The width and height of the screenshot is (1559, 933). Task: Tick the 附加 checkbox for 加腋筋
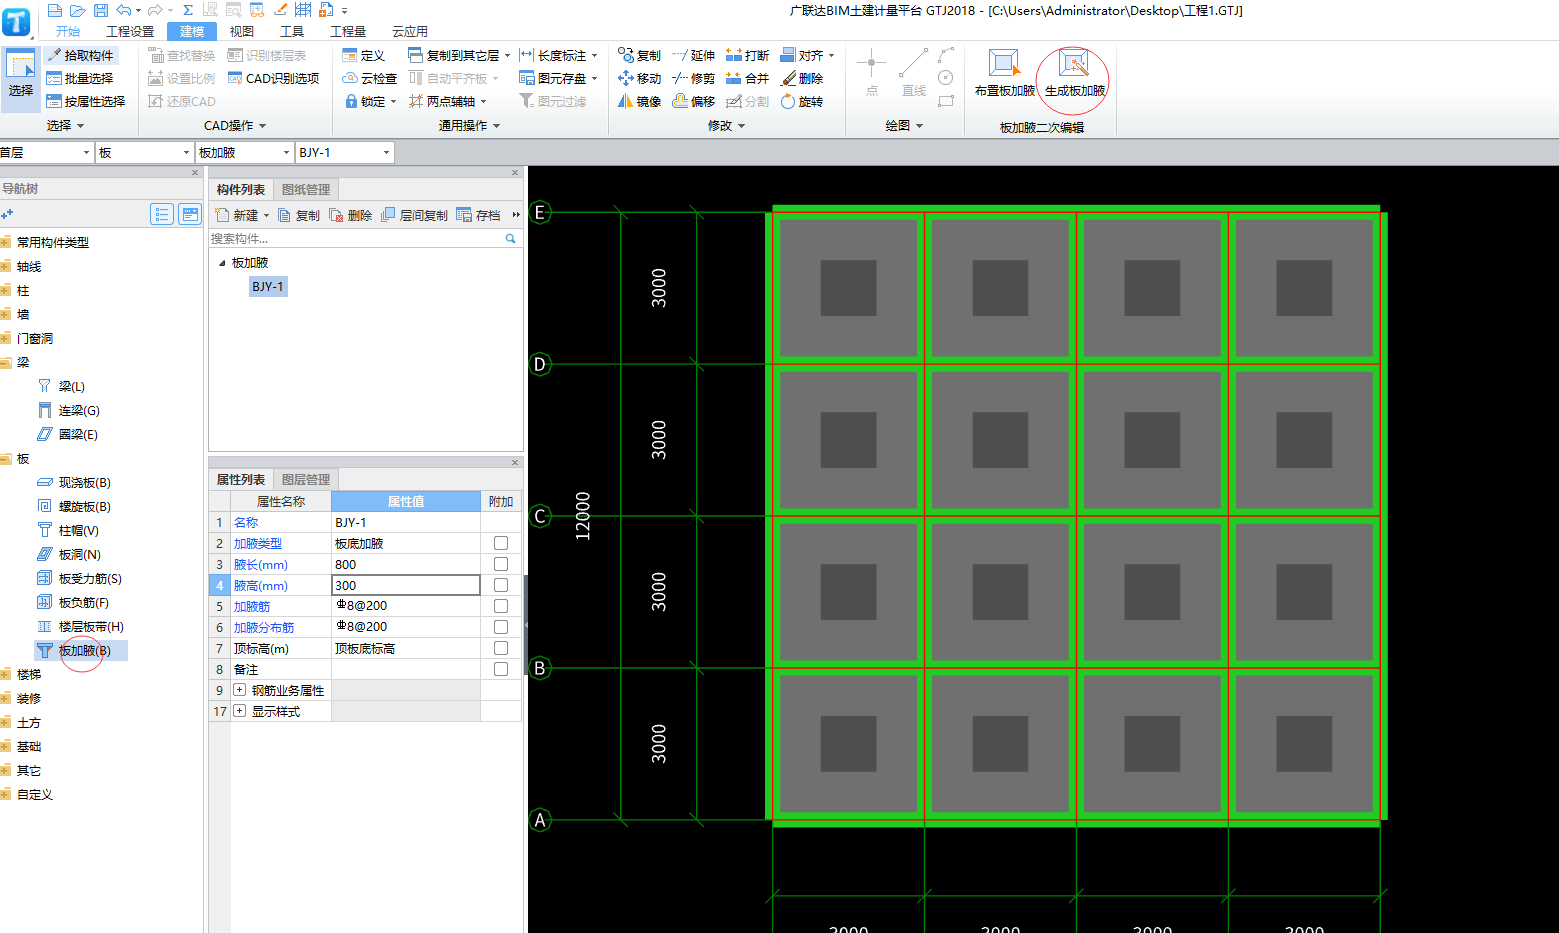[501, 606]
